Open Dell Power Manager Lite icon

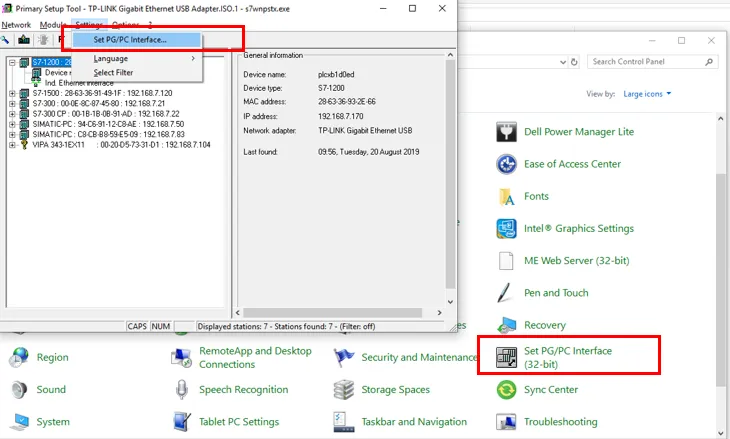(x=506, y=132)
